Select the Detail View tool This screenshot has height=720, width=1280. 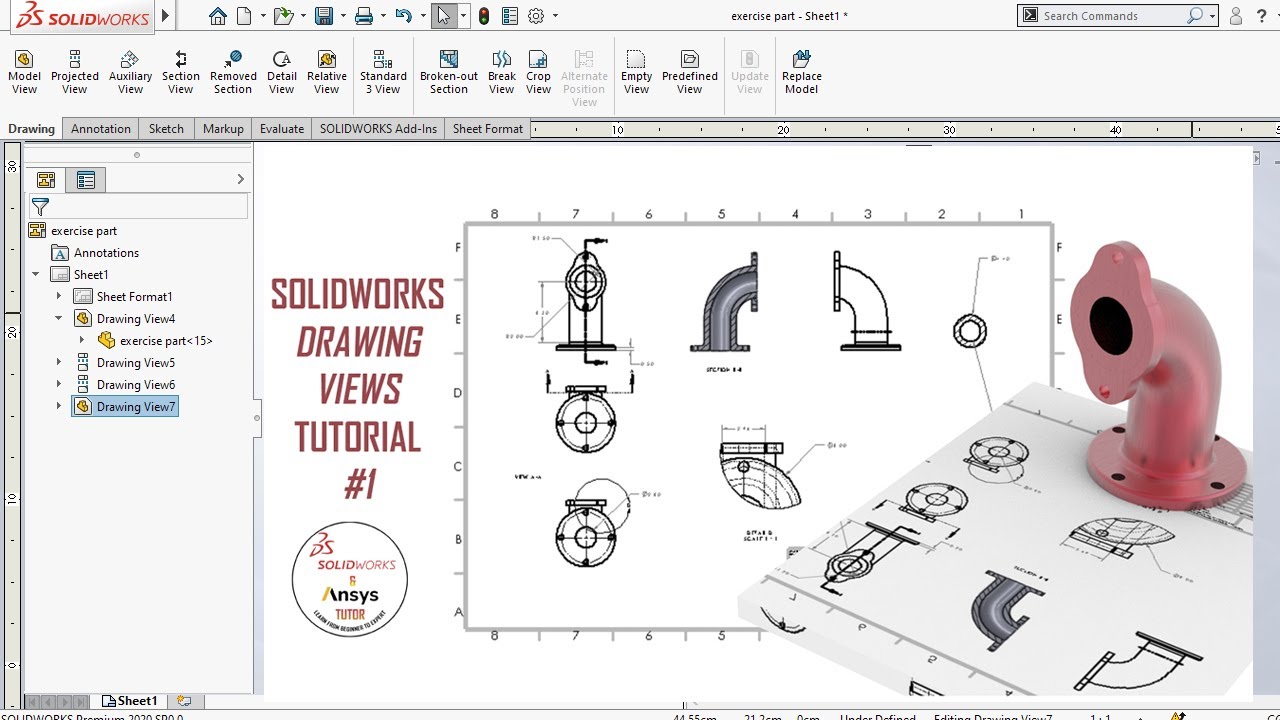click(282, 73)
